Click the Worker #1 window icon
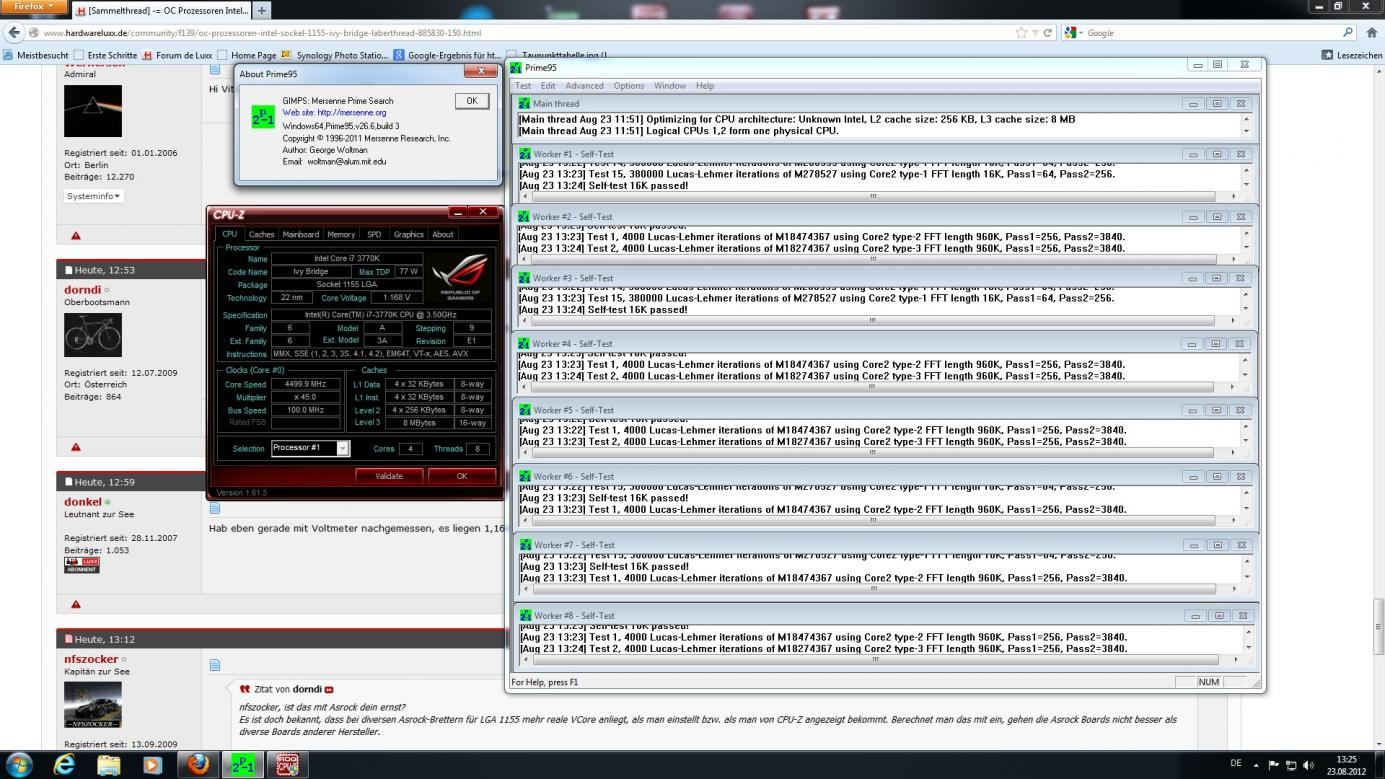 (x=525, y=154)
